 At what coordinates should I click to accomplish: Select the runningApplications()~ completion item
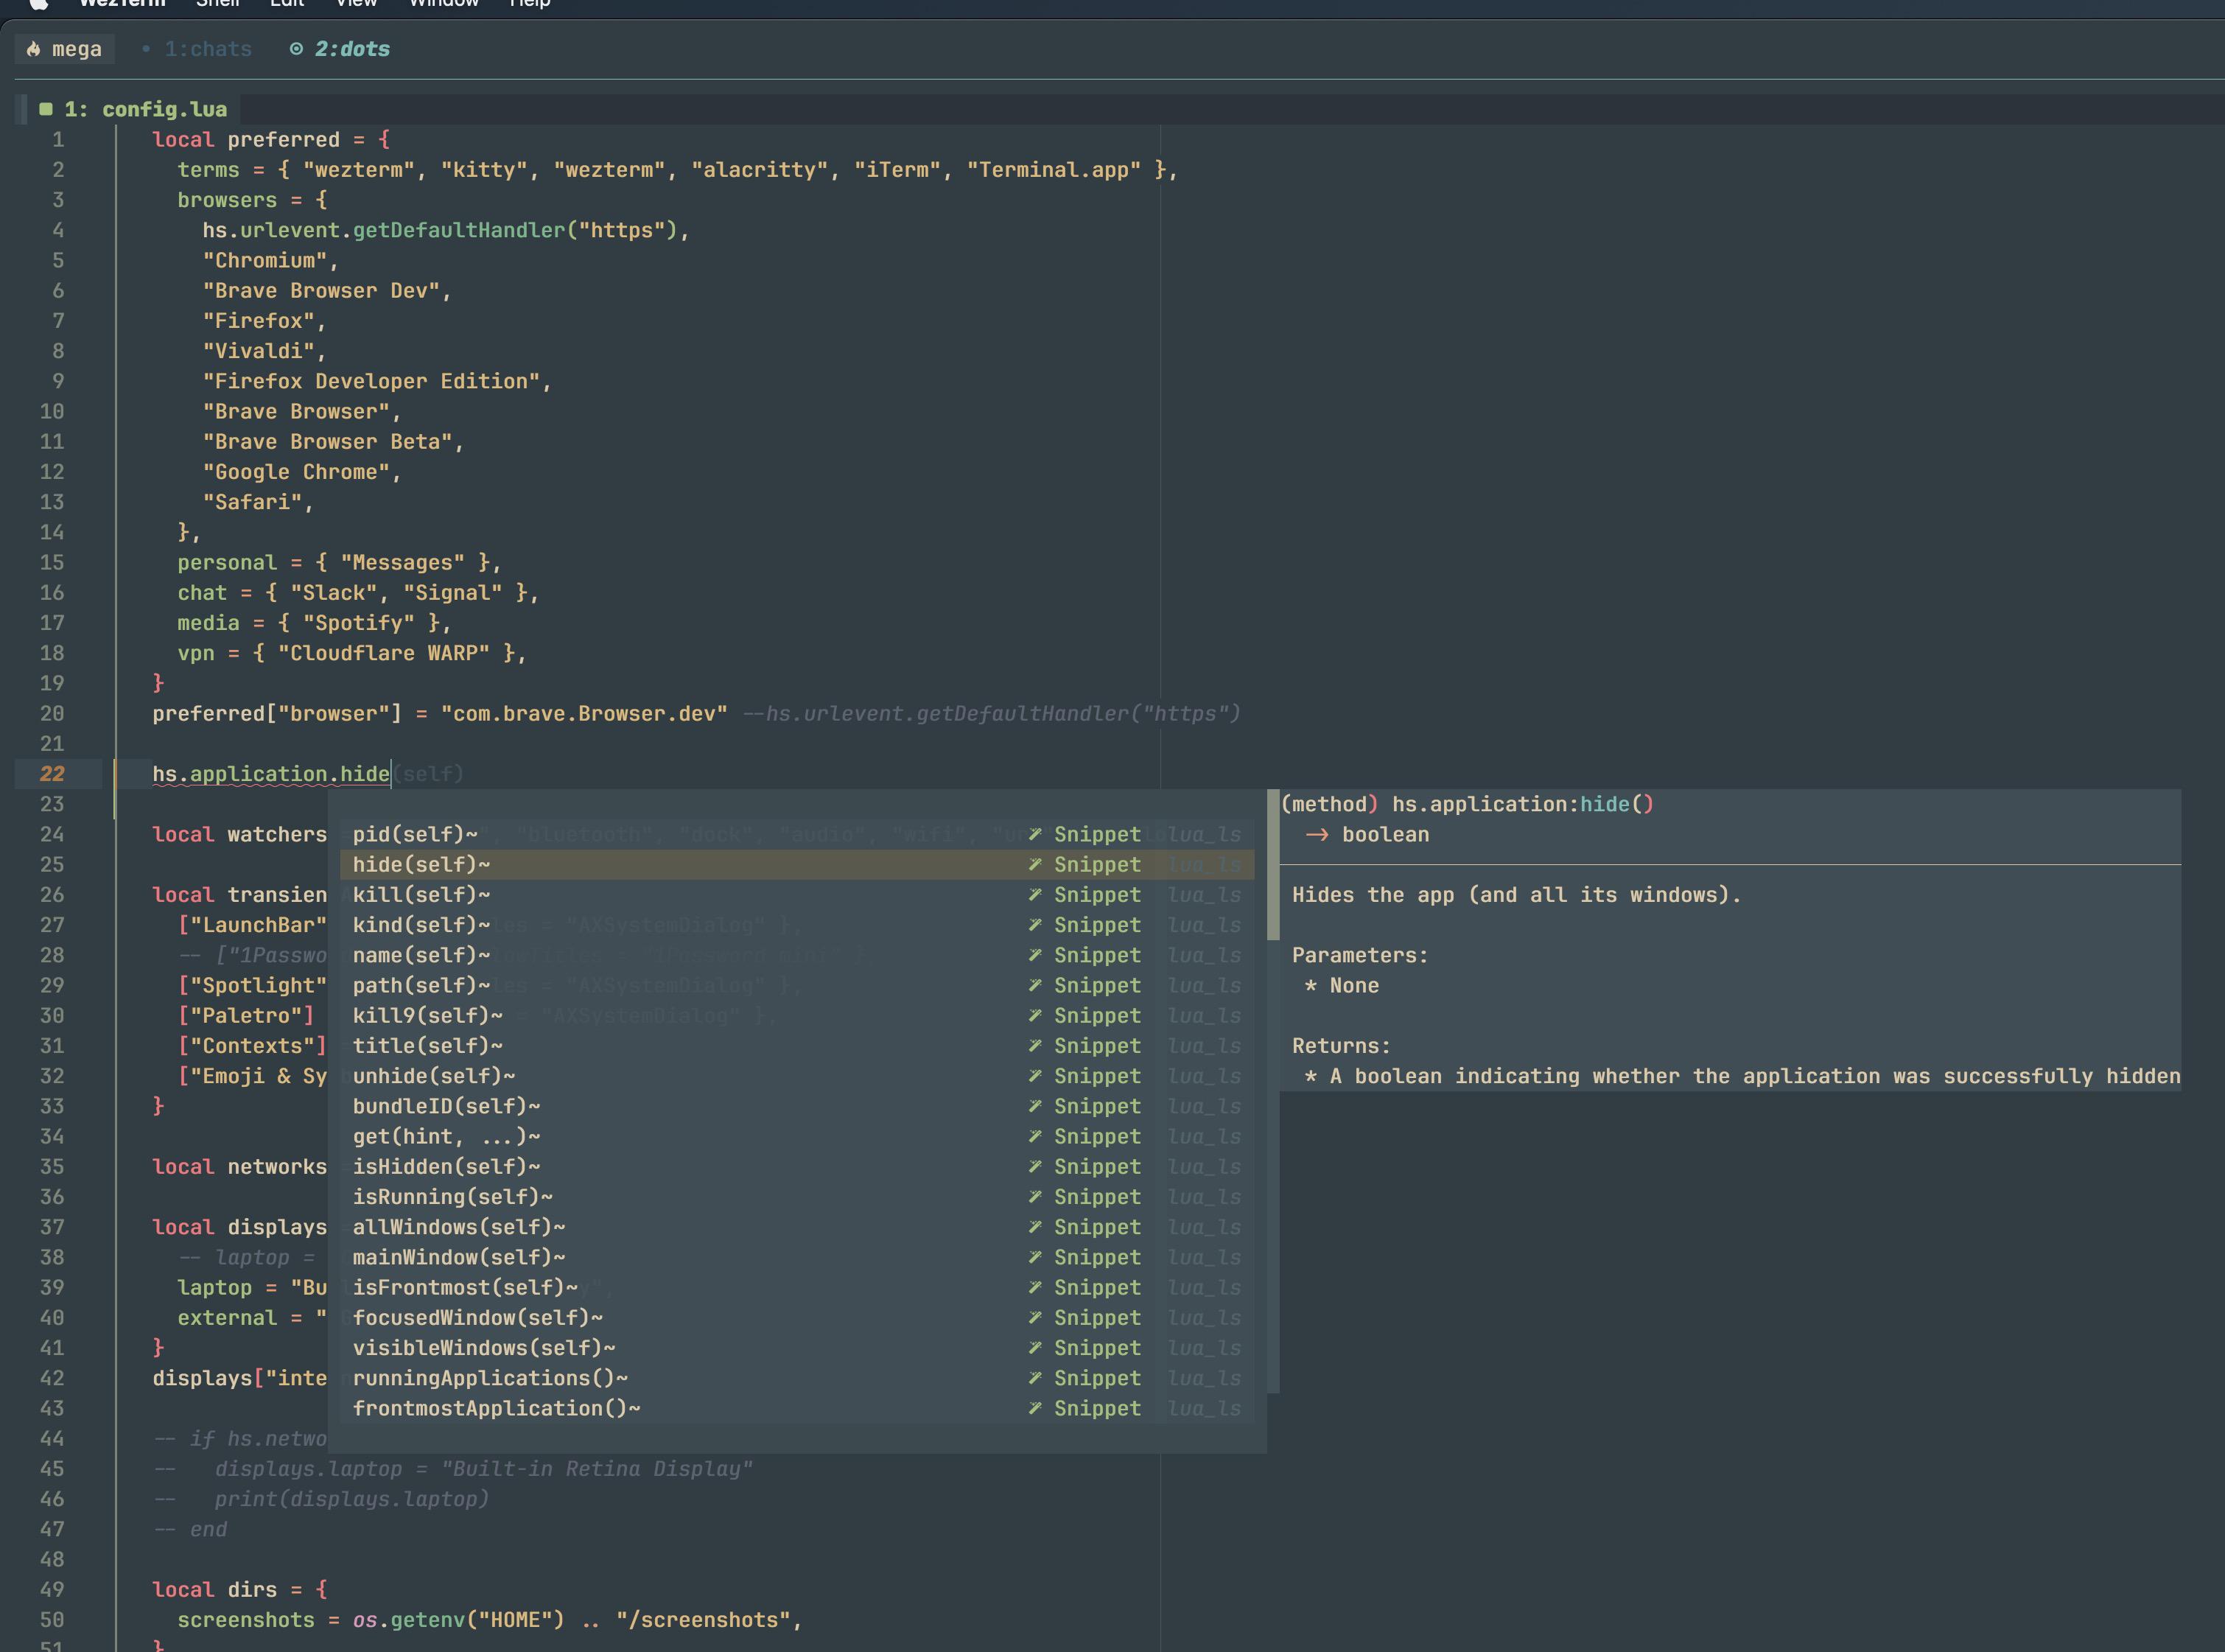[x=797, y=1378]
